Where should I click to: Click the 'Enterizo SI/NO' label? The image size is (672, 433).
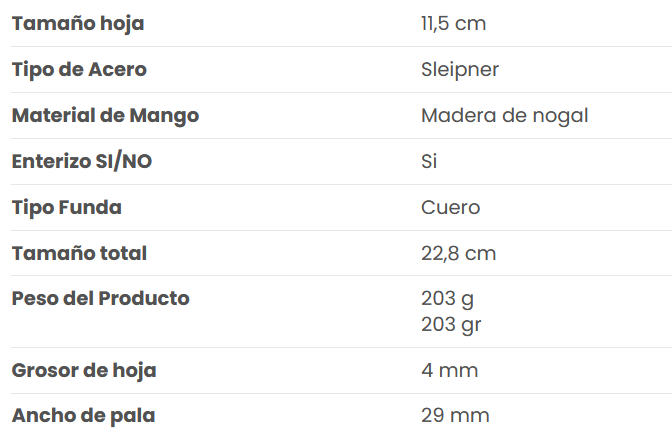82,162
